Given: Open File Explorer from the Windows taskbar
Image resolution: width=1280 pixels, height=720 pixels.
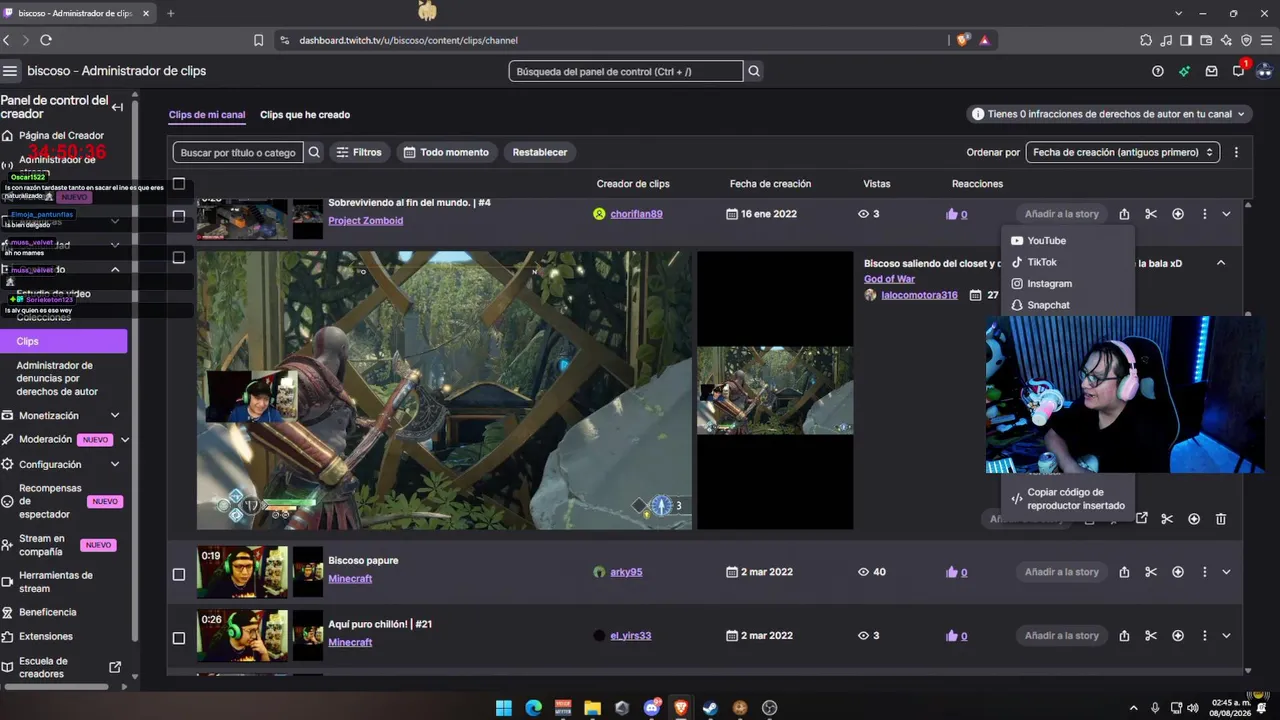Looking at the screenshot, I should coord(592,708).
